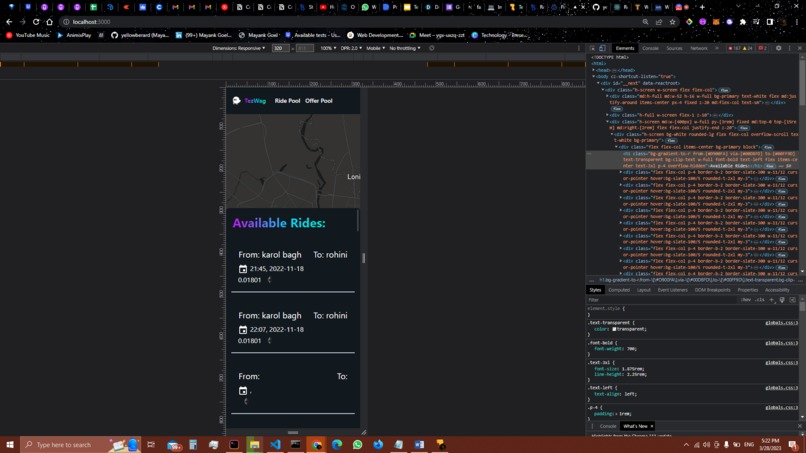The height and width of the screenshot is (453, 806).
Task: Activate the DevTools inspect element picker
Action: [x=592, y=48]
